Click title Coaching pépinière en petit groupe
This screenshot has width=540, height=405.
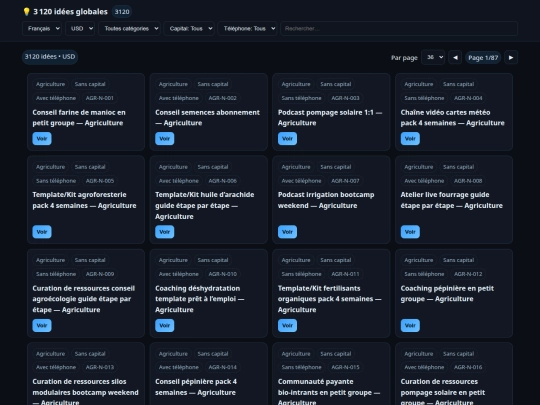(x=447, y=294)
